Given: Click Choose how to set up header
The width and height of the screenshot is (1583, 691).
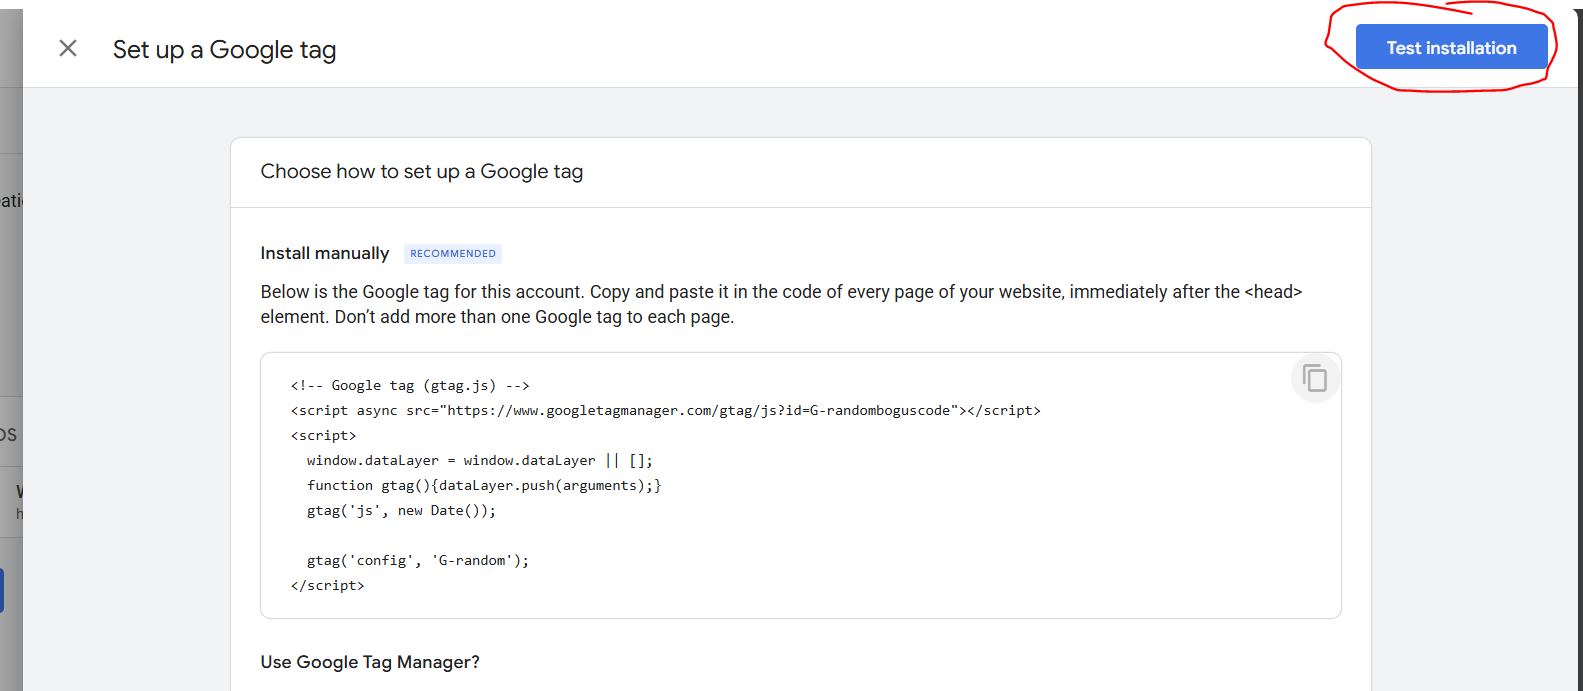Looking at the screenshot, I should [x=421, y=172].
